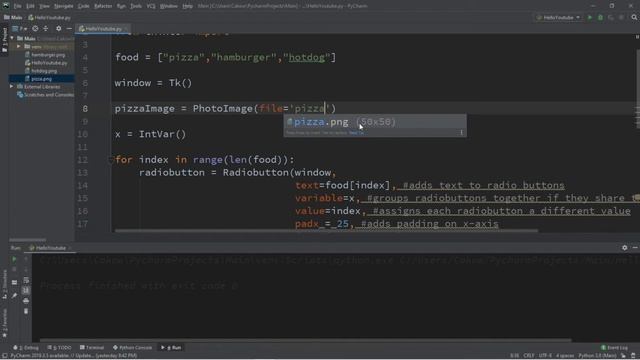Image resolution: width=640 pixels, height=360 pixels.
Task: Open the Project view selector dropdown
Action: pyautogui.click(x=20, y=29)
